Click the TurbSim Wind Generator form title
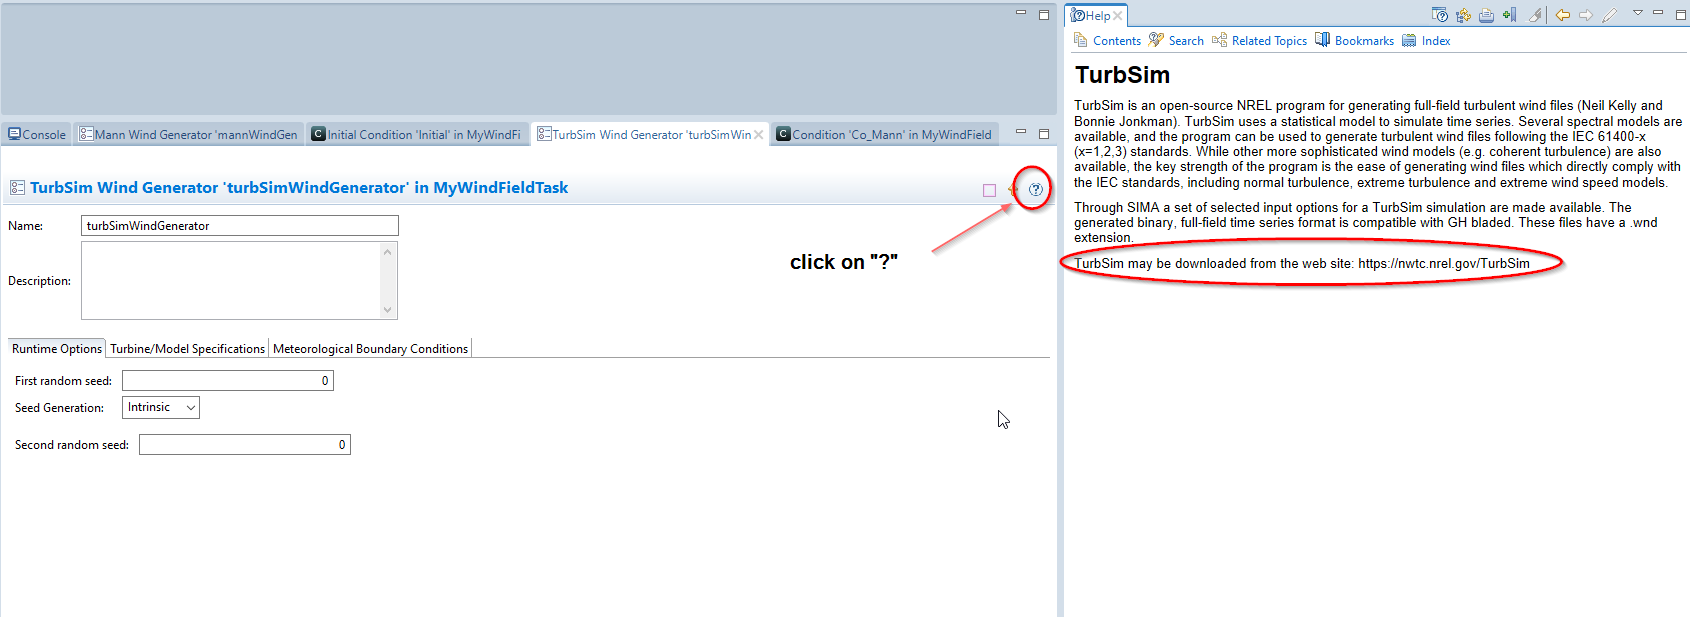This screenshot has width=1690, height=617. tap(299, 188)
